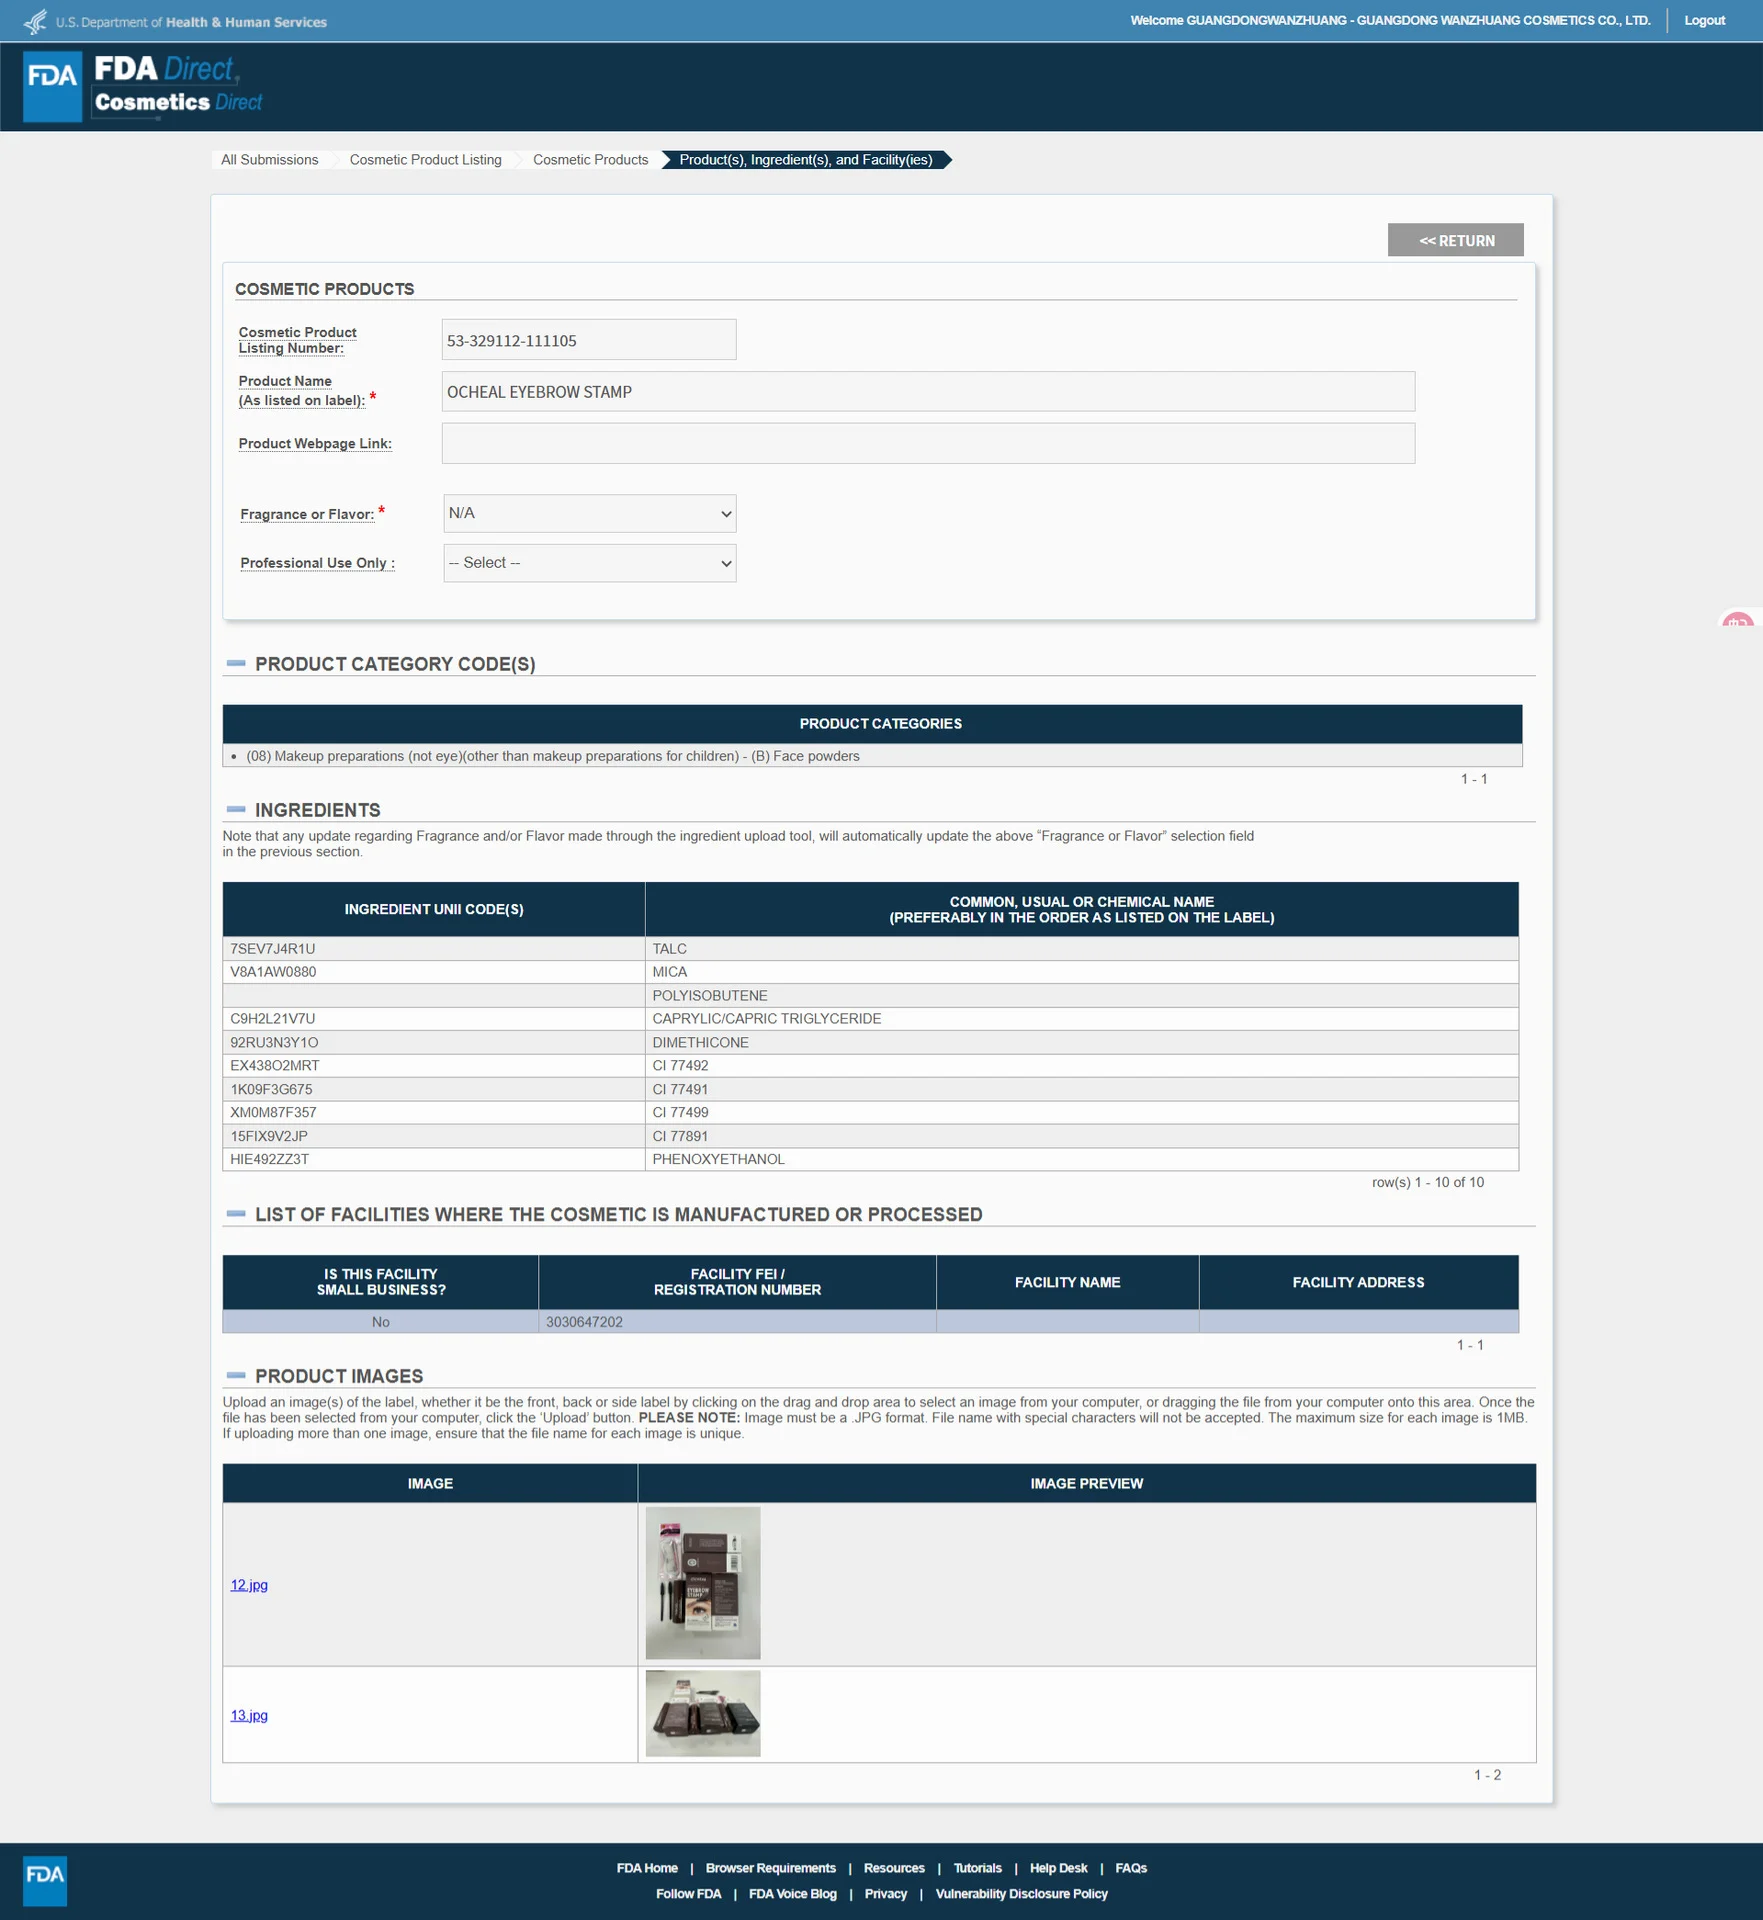This screenshot has width=1763, height=1920.
Task: Collapse the List of Facilities section
Action: (236, 1214)
